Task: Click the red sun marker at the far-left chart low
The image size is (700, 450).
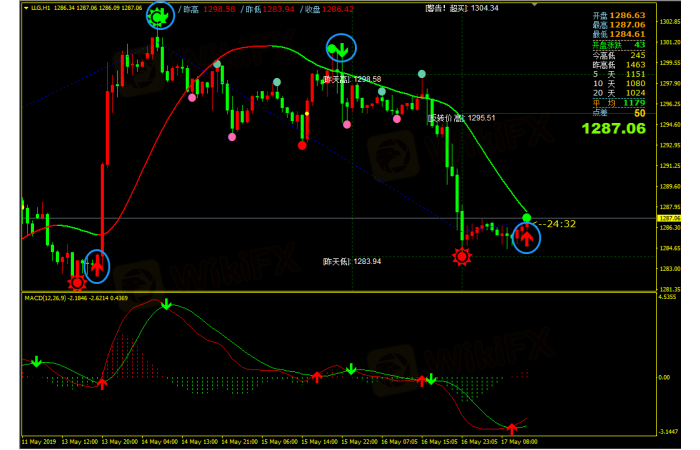Action: [76, 284]
